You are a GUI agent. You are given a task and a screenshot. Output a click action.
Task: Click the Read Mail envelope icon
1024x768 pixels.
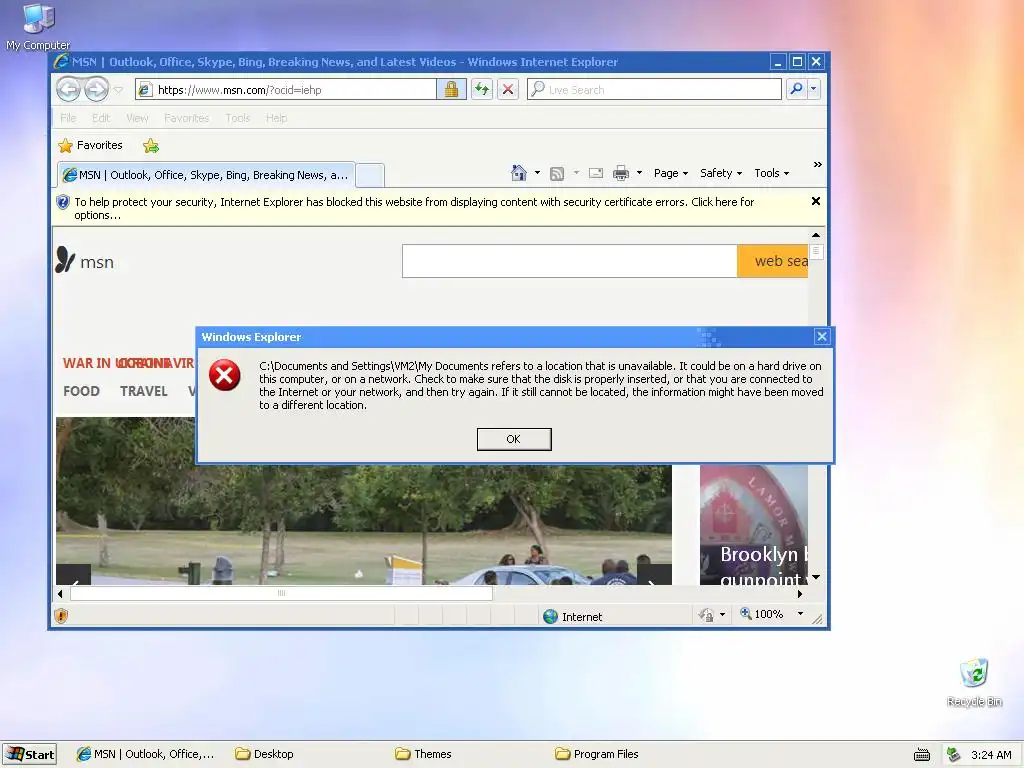596,173
